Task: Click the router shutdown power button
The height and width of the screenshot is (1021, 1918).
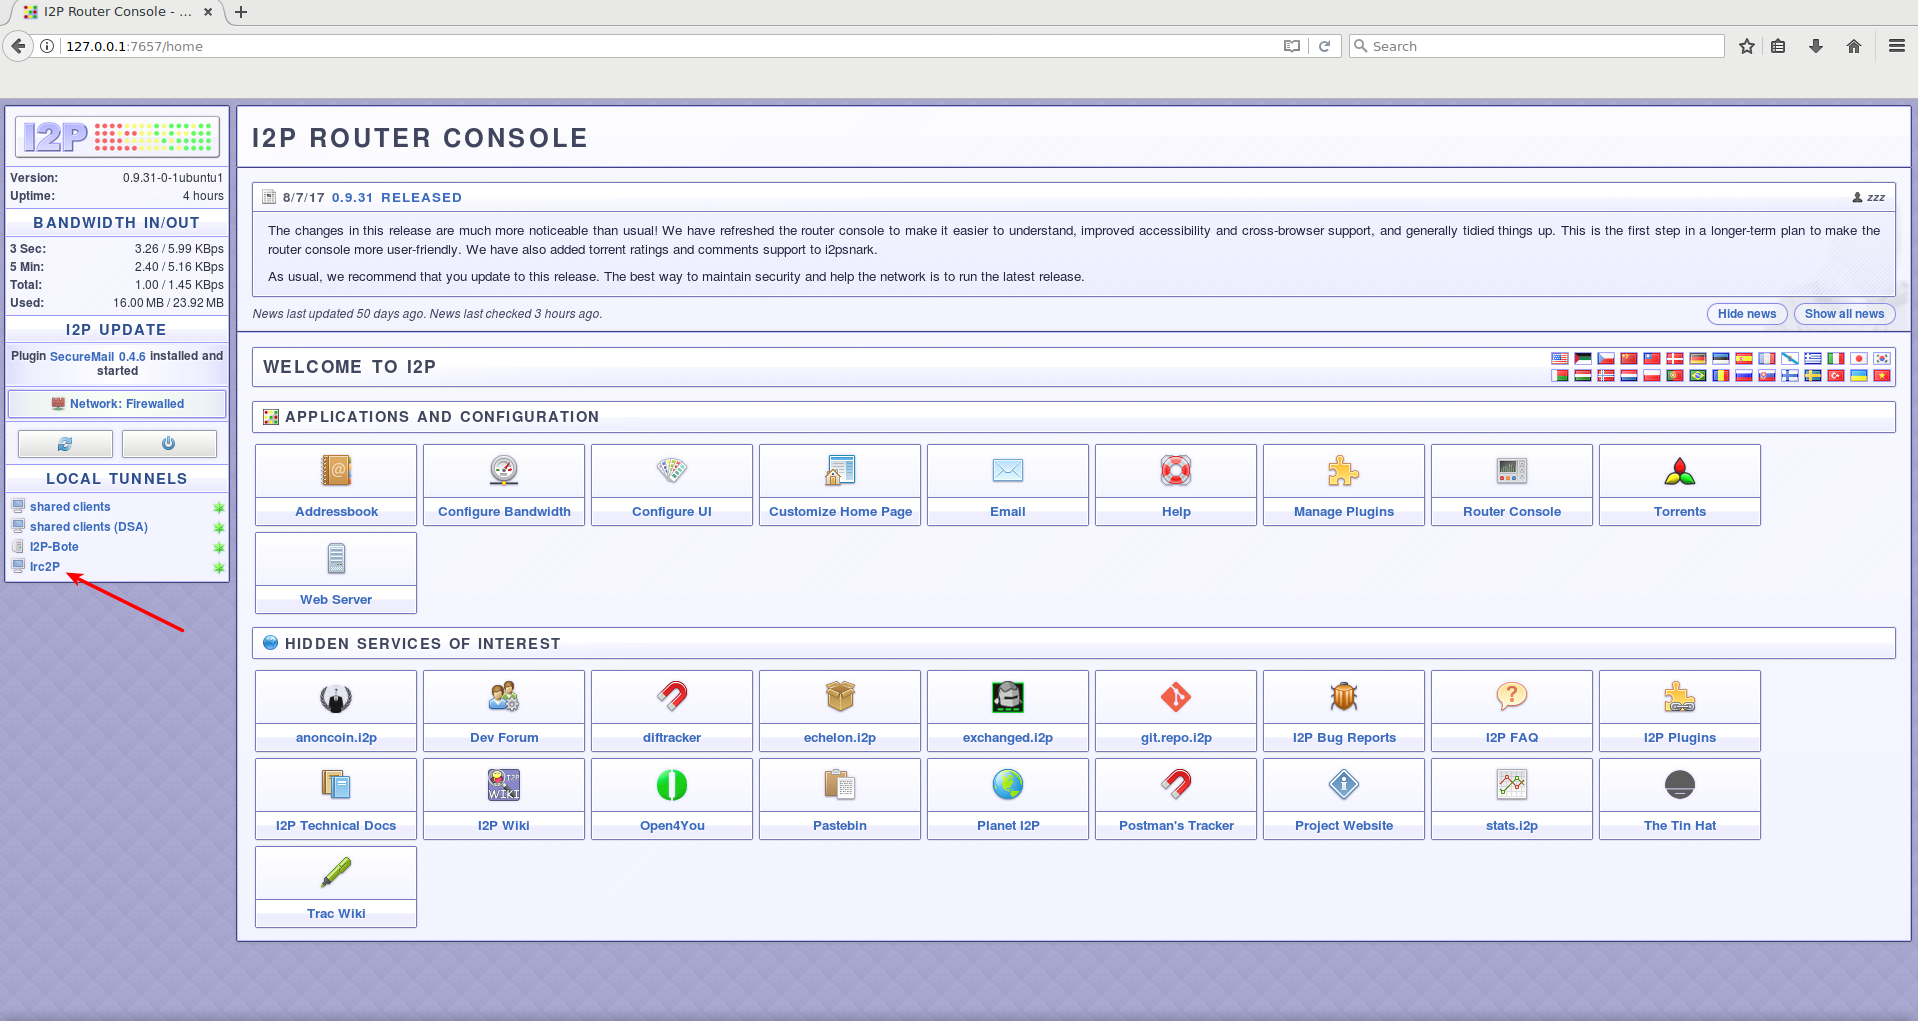Action: pos(169,444)
